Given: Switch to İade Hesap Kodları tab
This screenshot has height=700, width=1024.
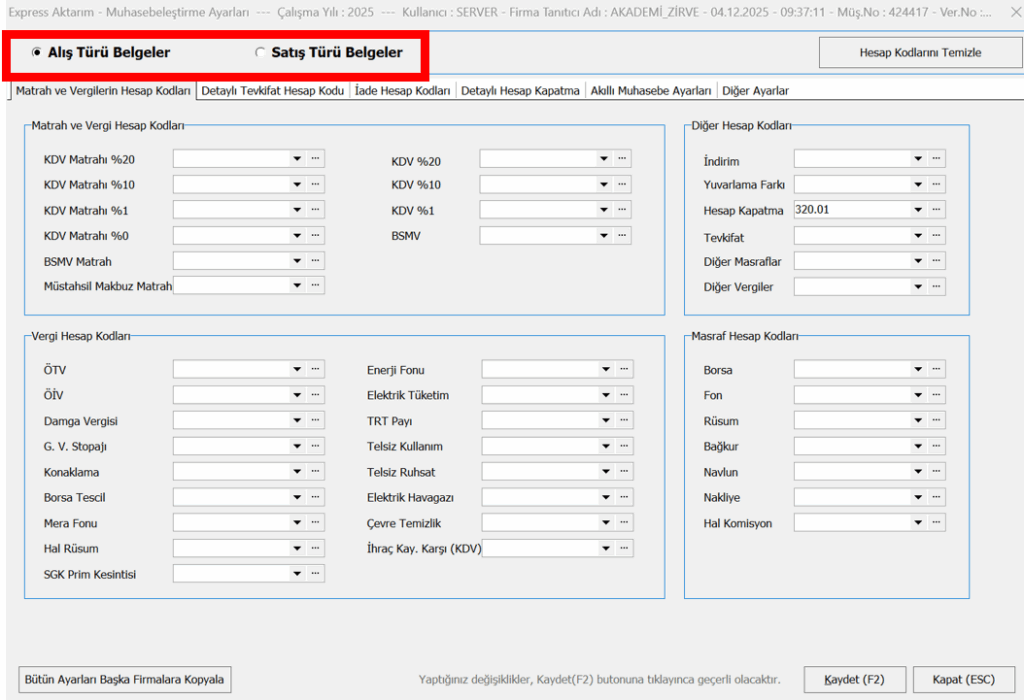Looking at the screenshot, I should [x=402, y=91].
